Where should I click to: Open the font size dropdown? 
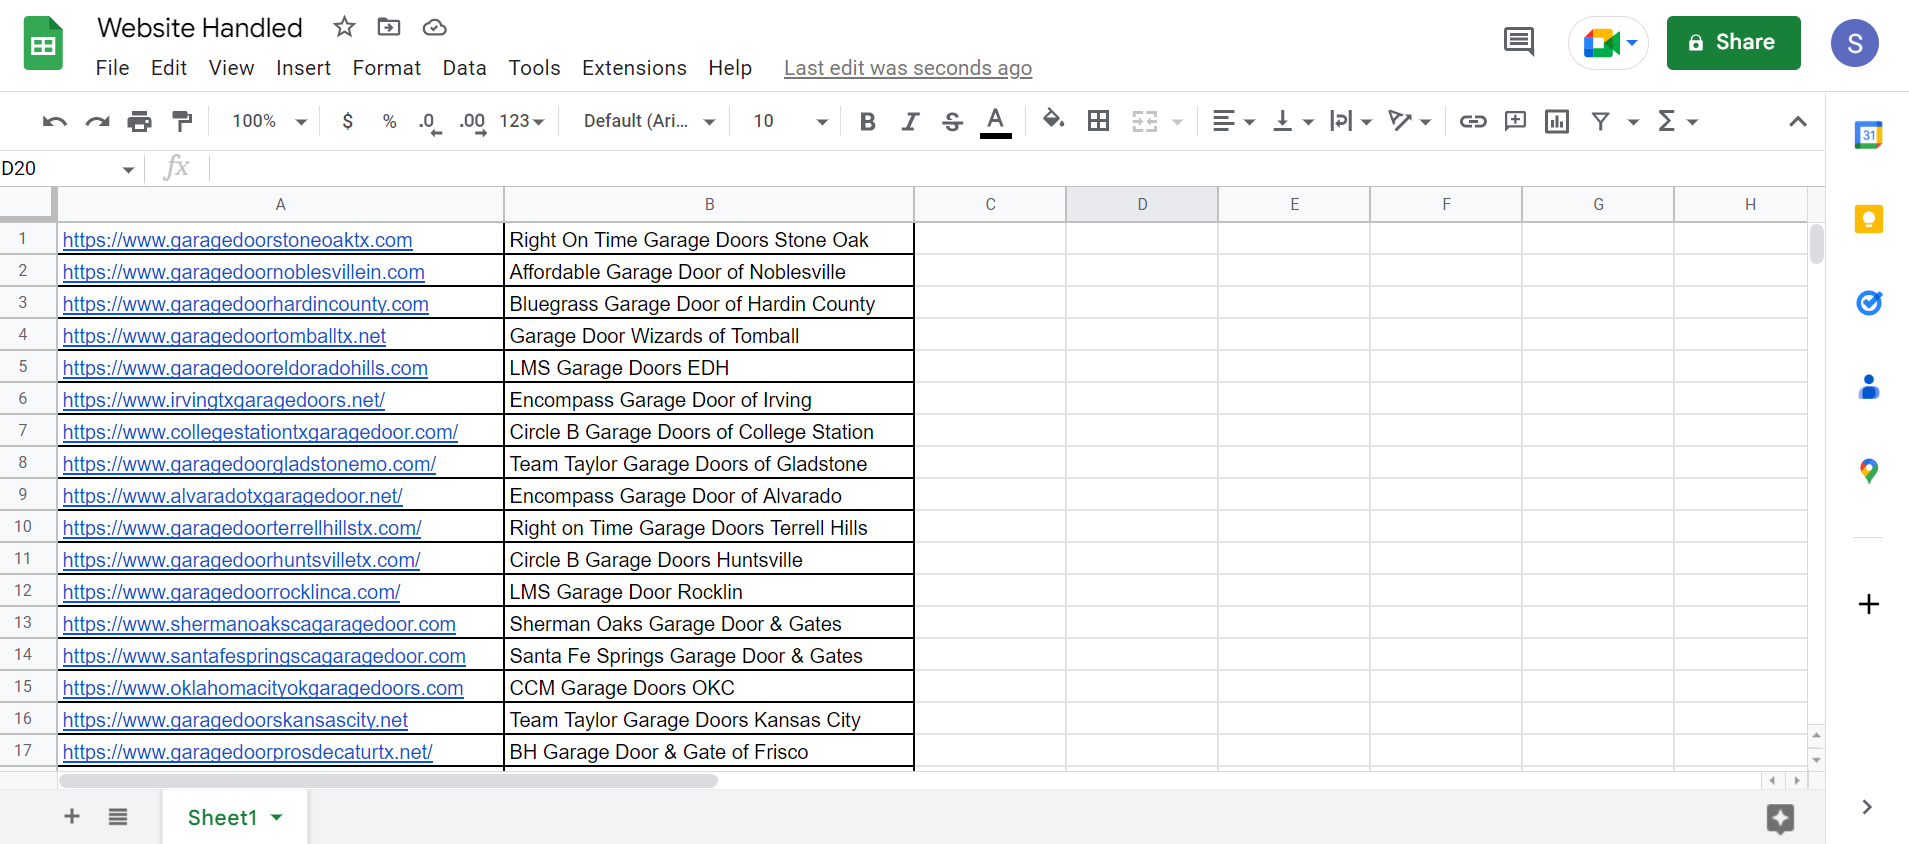790,121
